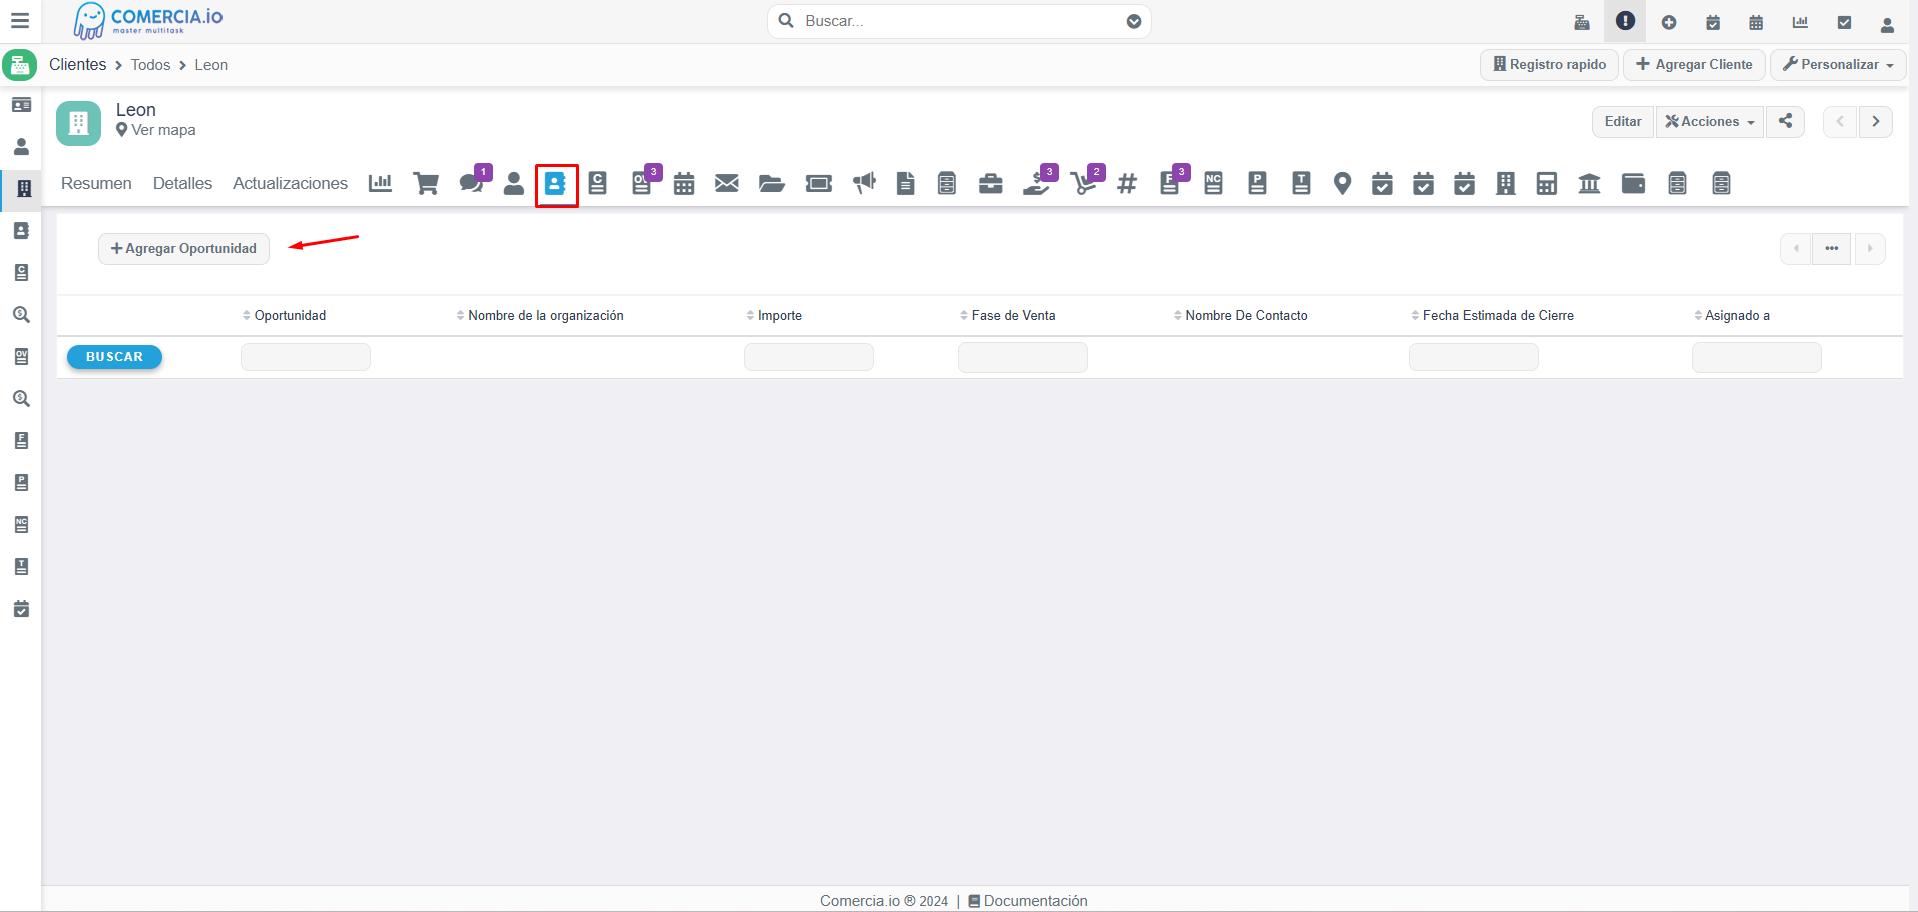Screen dimensions: 1918x912
Task: Click the Importe filter input
Action: 809,357
